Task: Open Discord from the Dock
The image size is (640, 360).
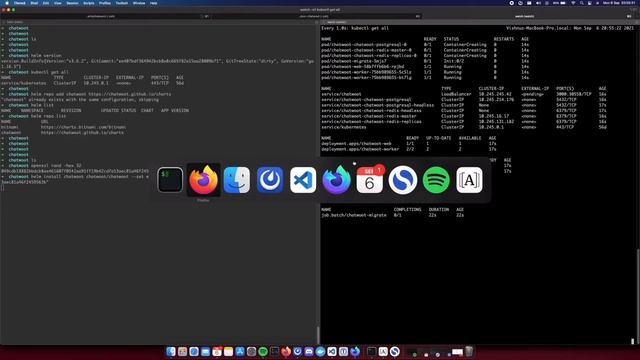Action: tap(309, 351)
